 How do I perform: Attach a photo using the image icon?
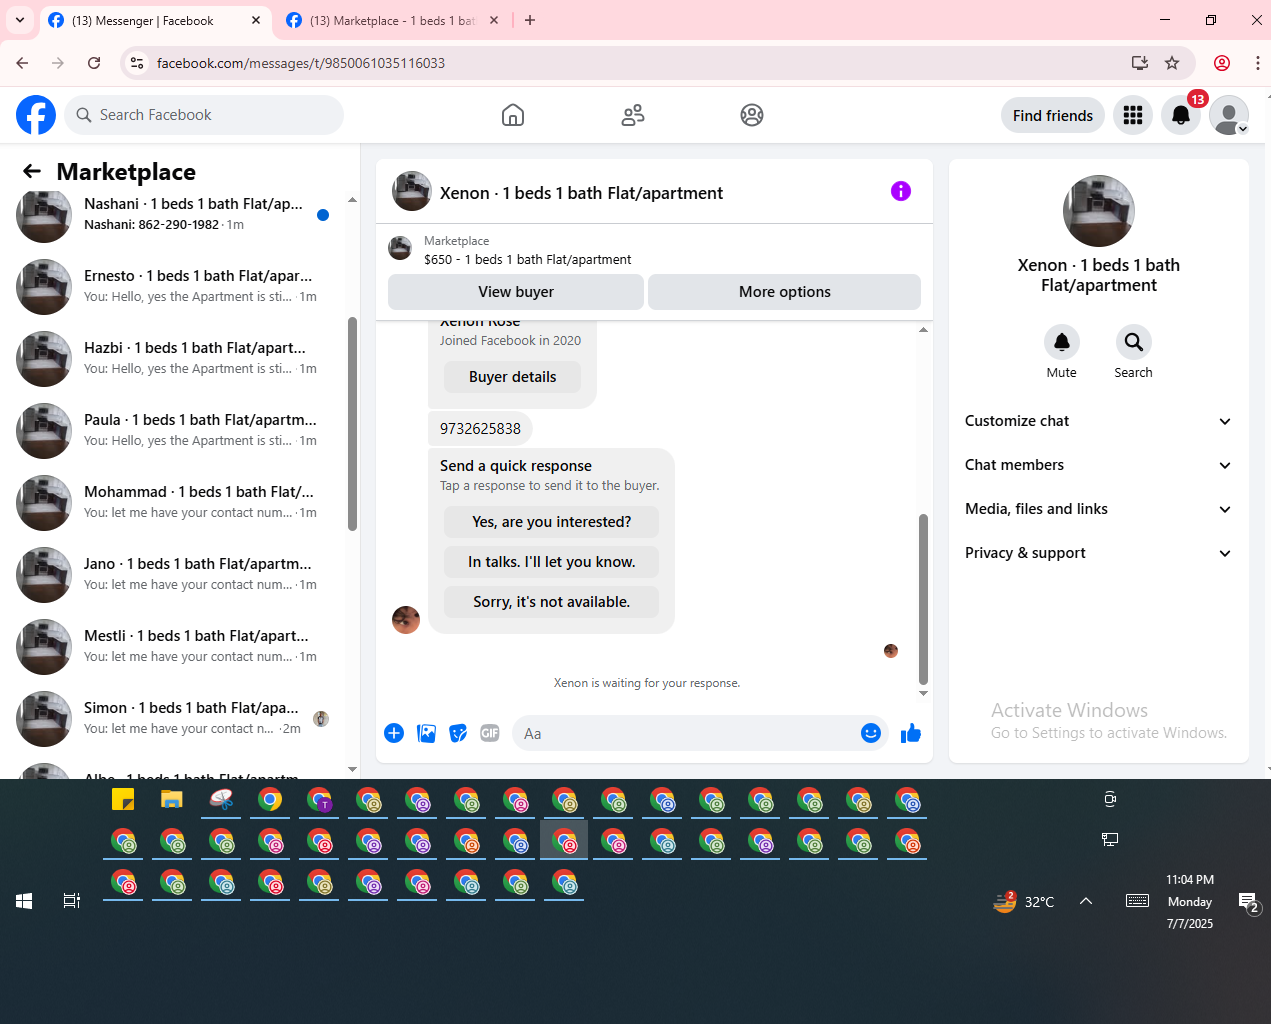click(426, 733)
